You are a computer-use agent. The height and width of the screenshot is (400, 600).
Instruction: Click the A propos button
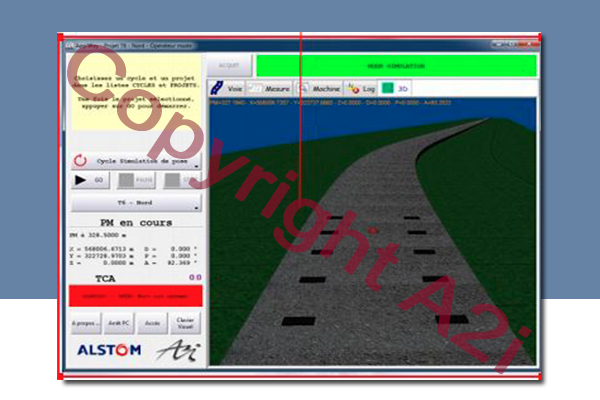[x=84, y=323]
